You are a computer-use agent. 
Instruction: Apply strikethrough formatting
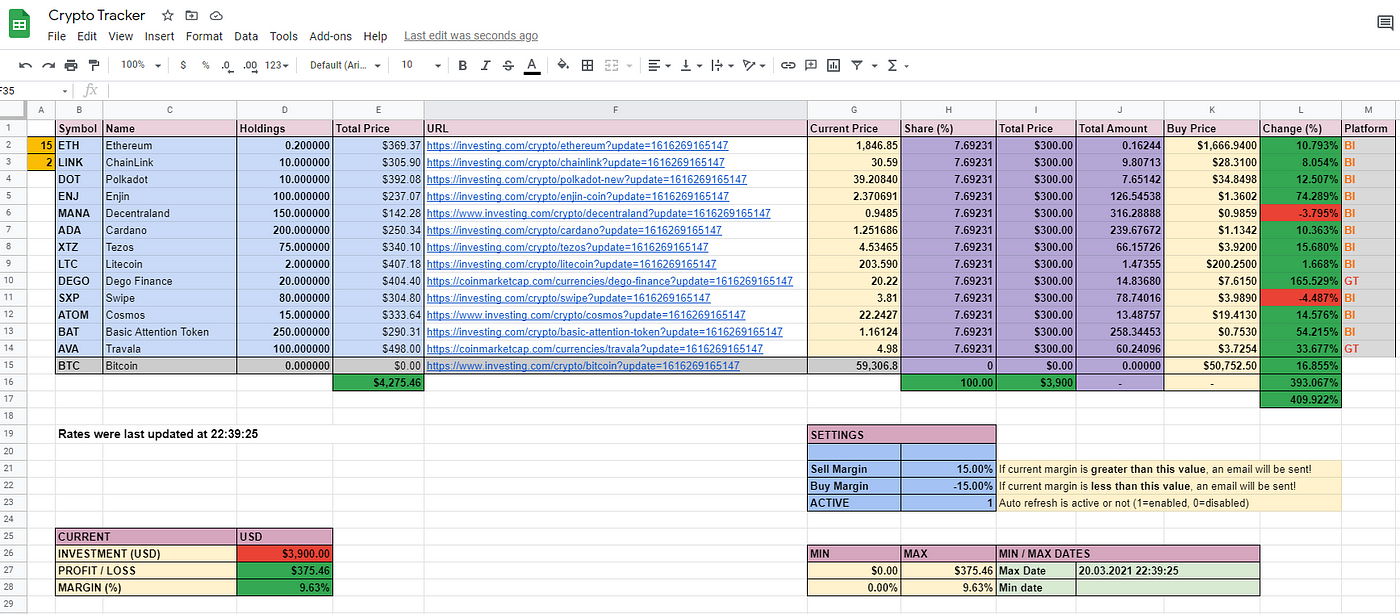(x=508, y=65)
